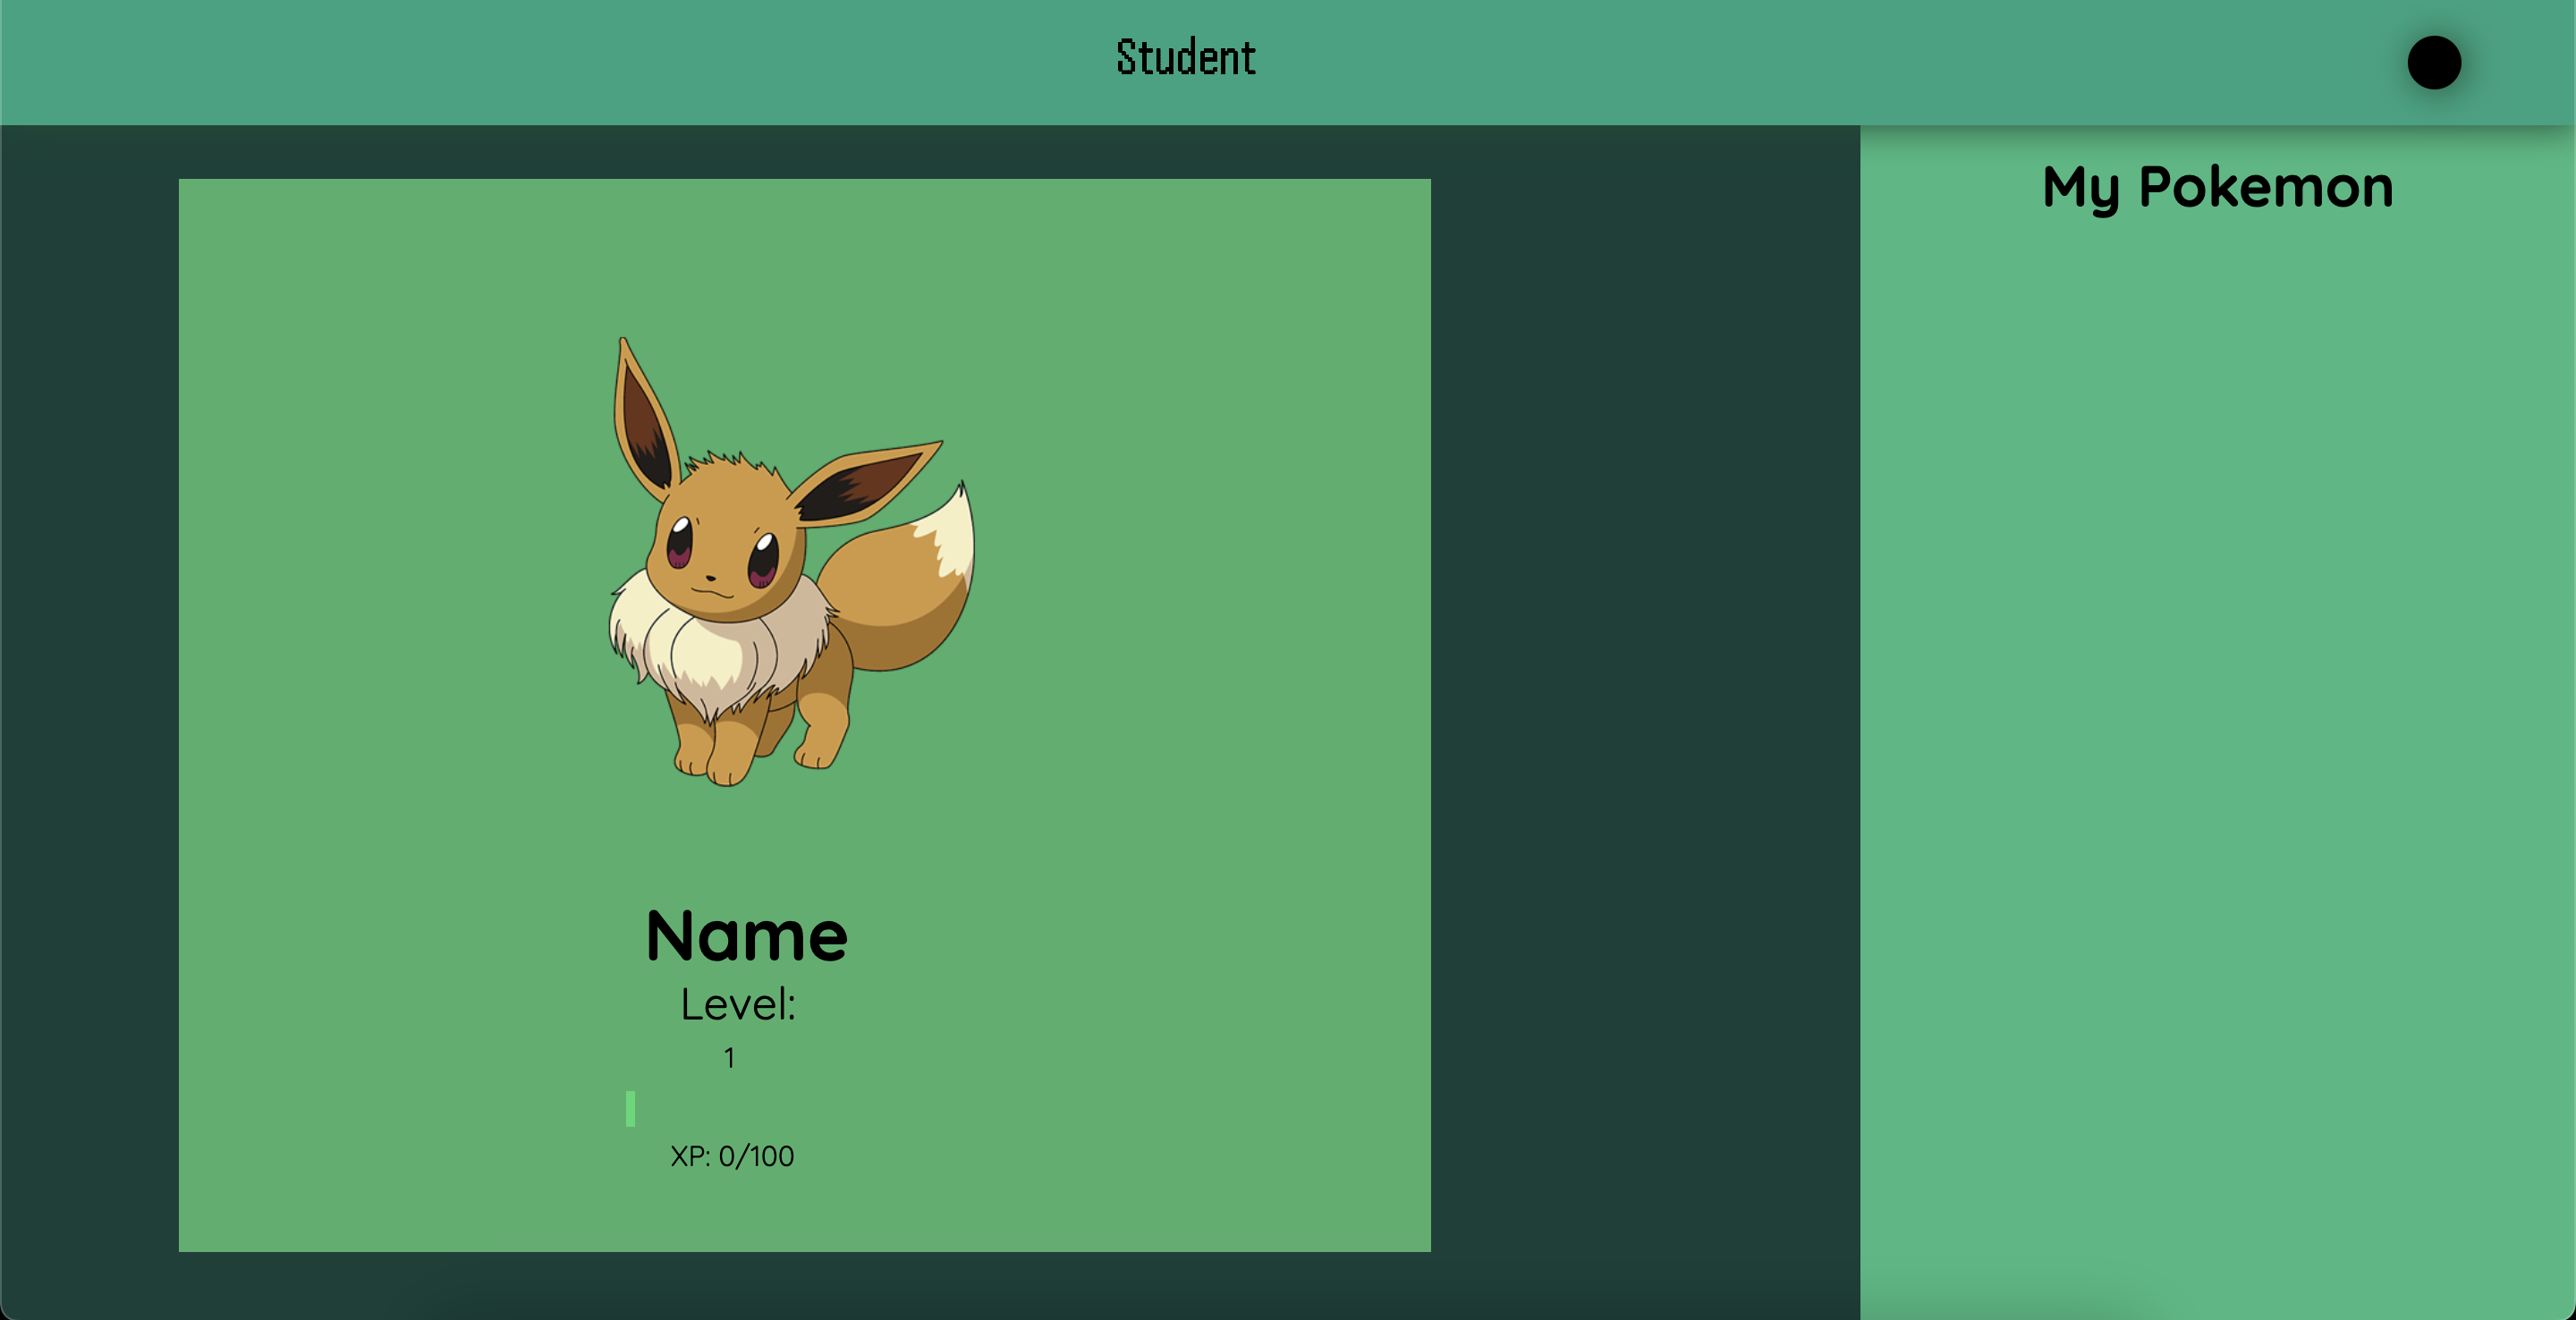
Task: Click the green XP progress bar
Action: tap(630, 1108)
